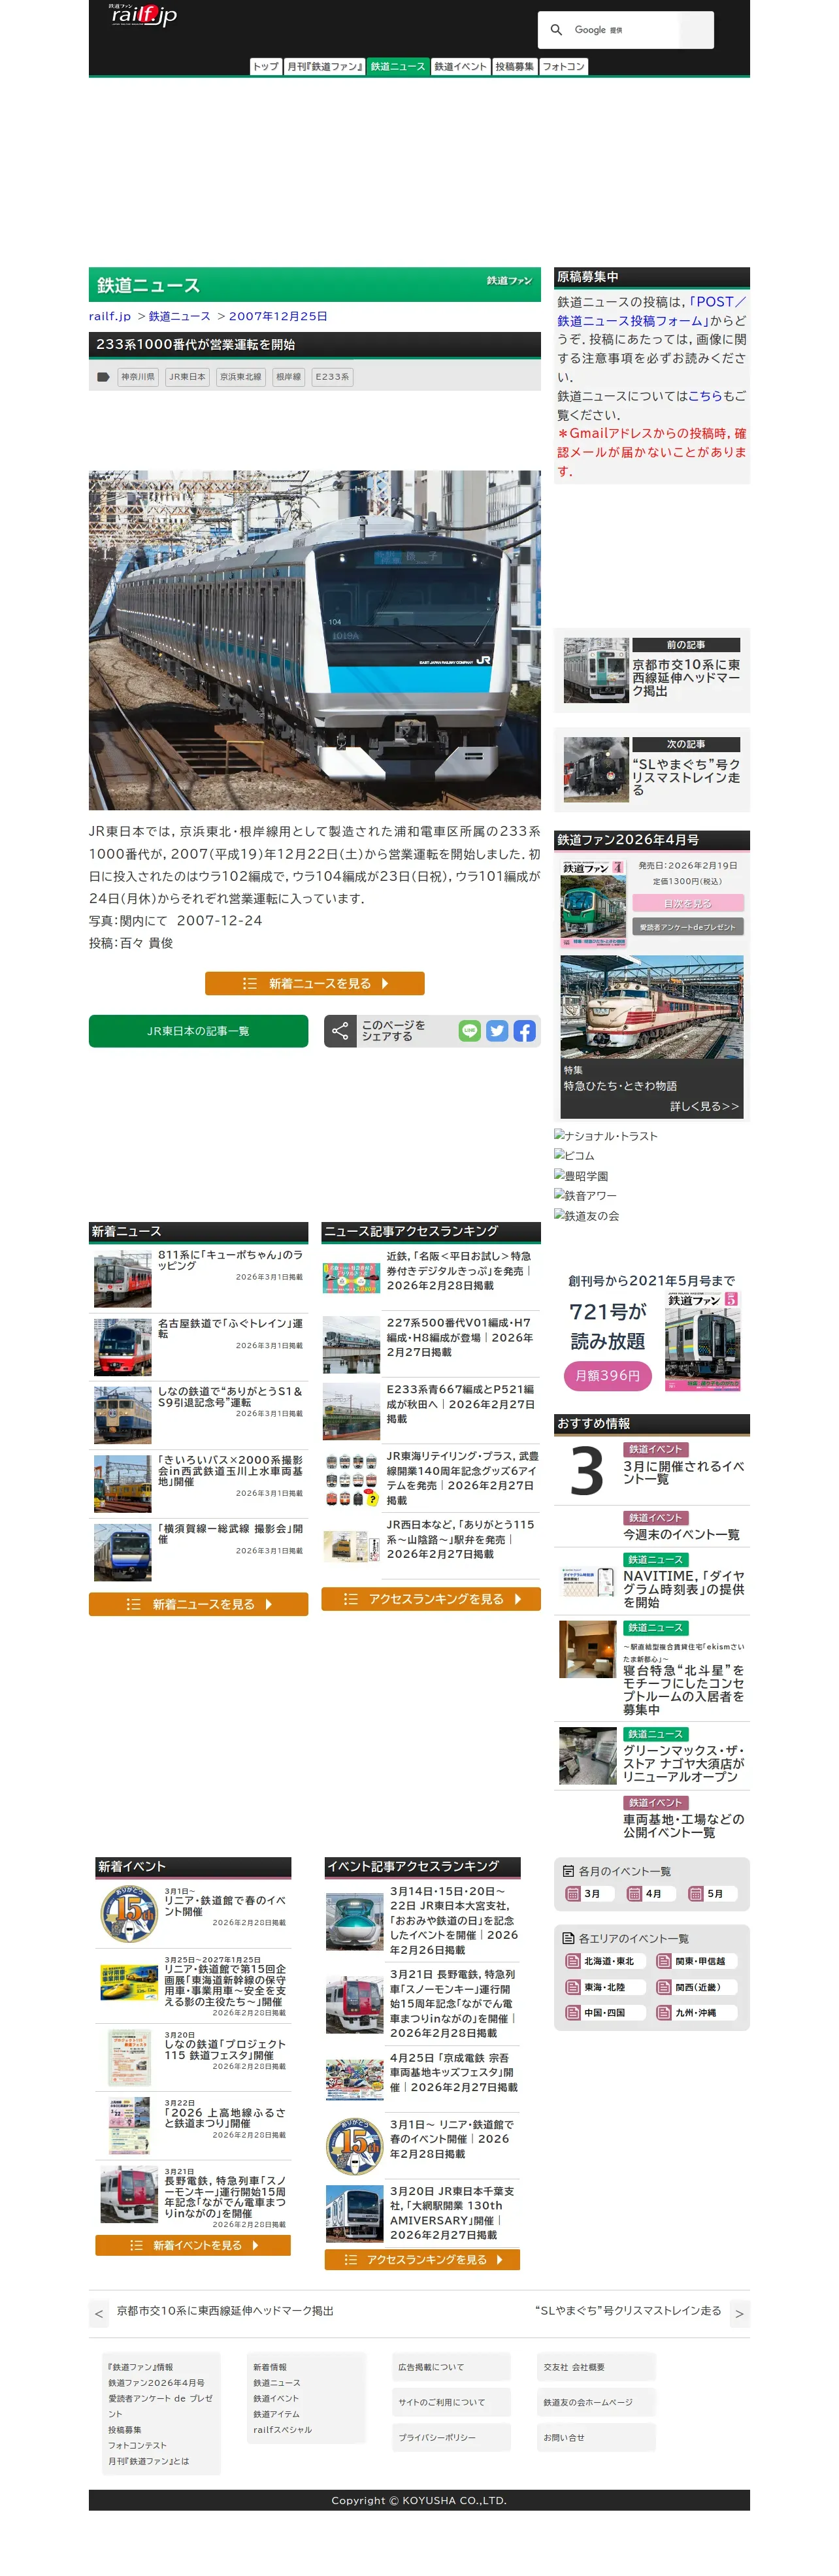Share the page via LINE icon
This screenshot has height=2576, width=839.
click(x=469, y=1031)
